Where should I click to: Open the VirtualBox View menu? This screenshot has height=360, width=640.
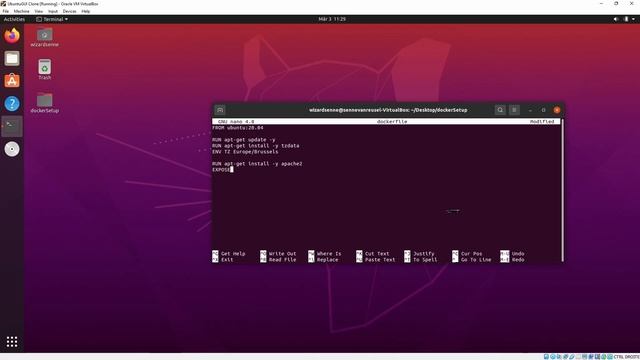pos(38,11)
